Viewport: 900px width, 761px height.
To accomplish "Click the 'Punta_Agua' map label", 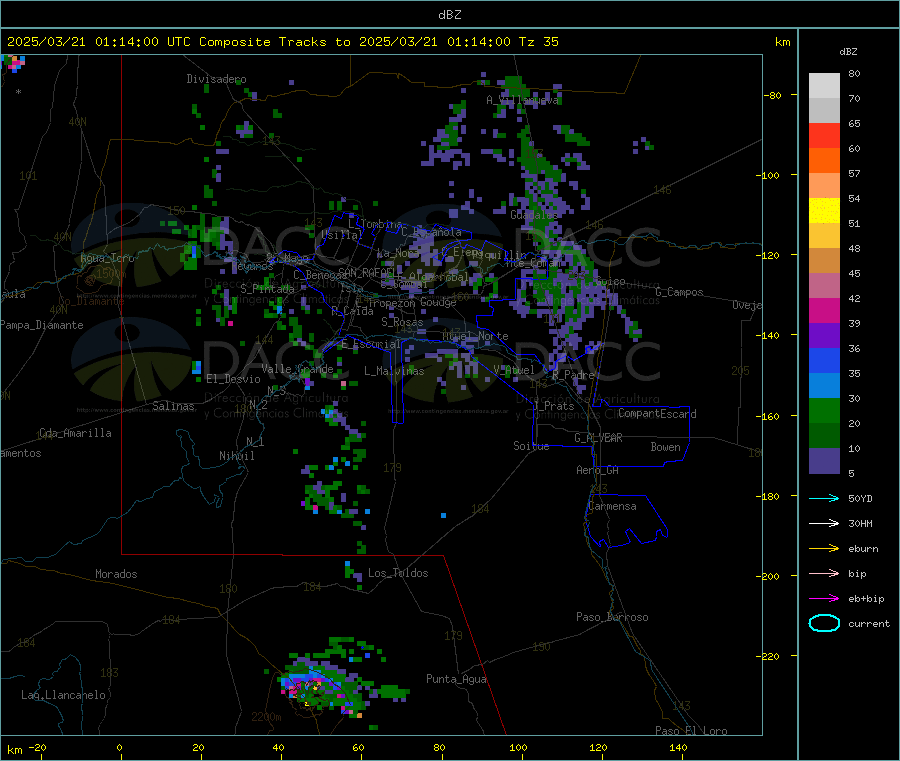I will tap(456, 679).
